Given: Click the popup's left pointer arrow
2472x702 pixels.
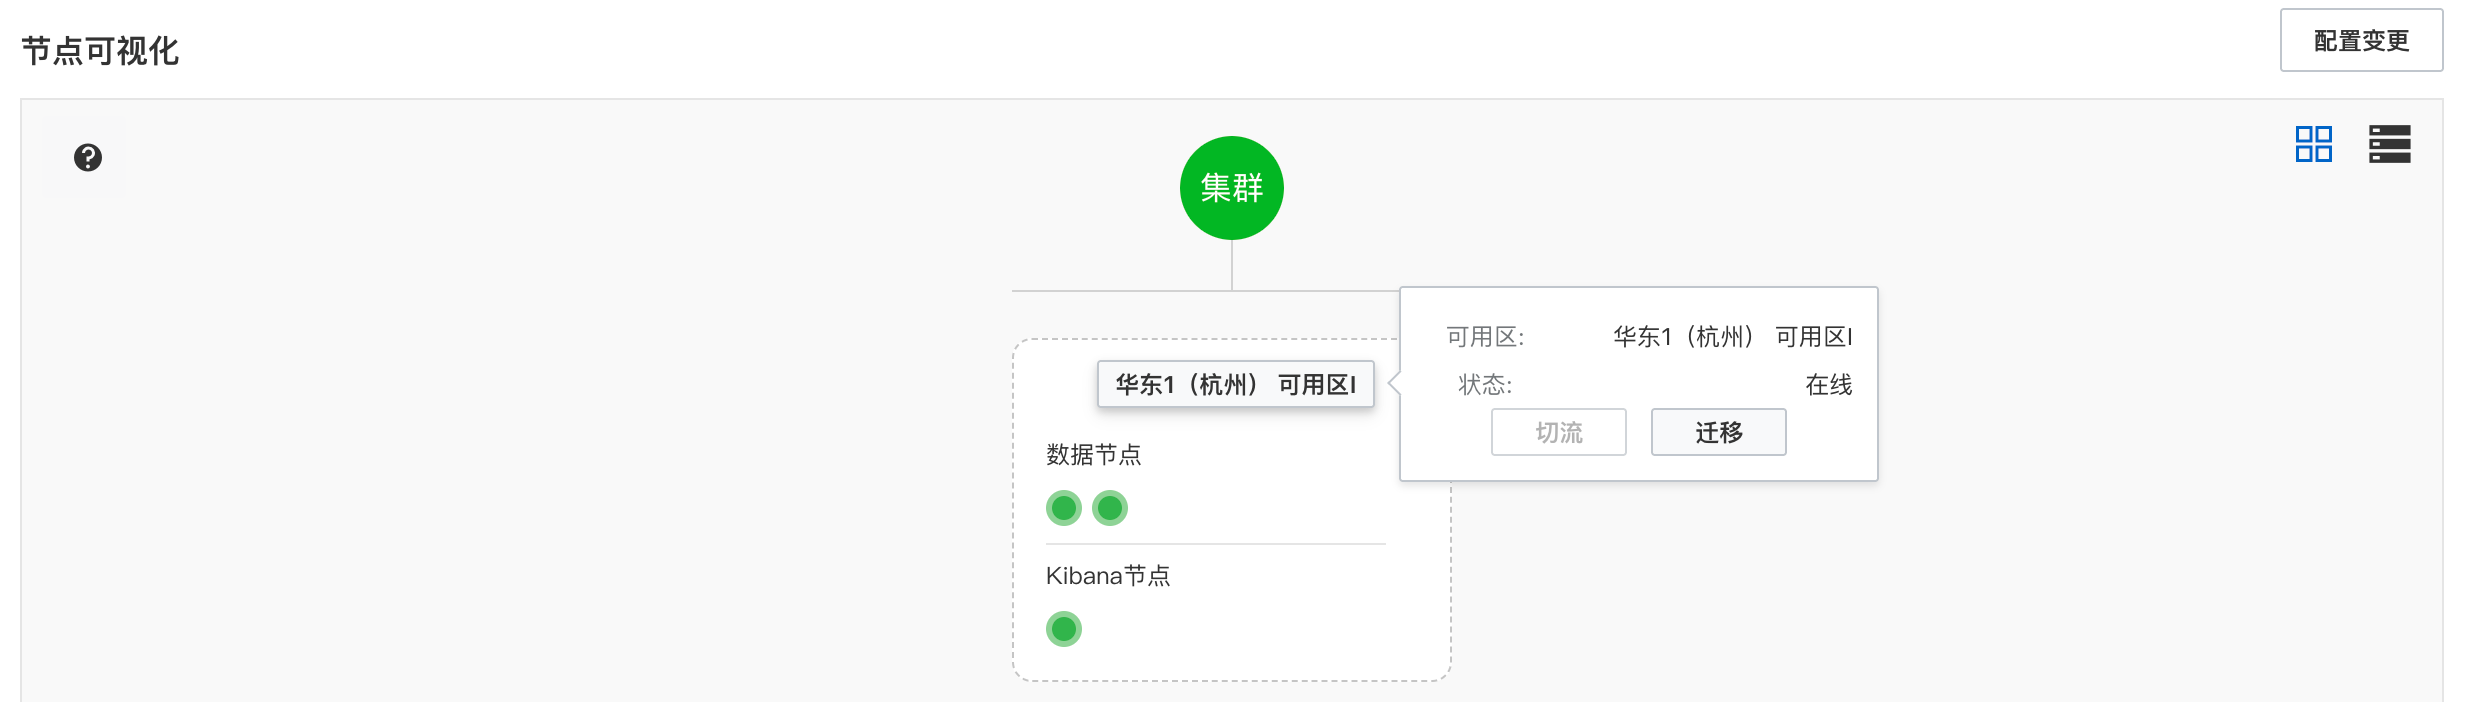Looking at the screenshot, I should 1394,384.
